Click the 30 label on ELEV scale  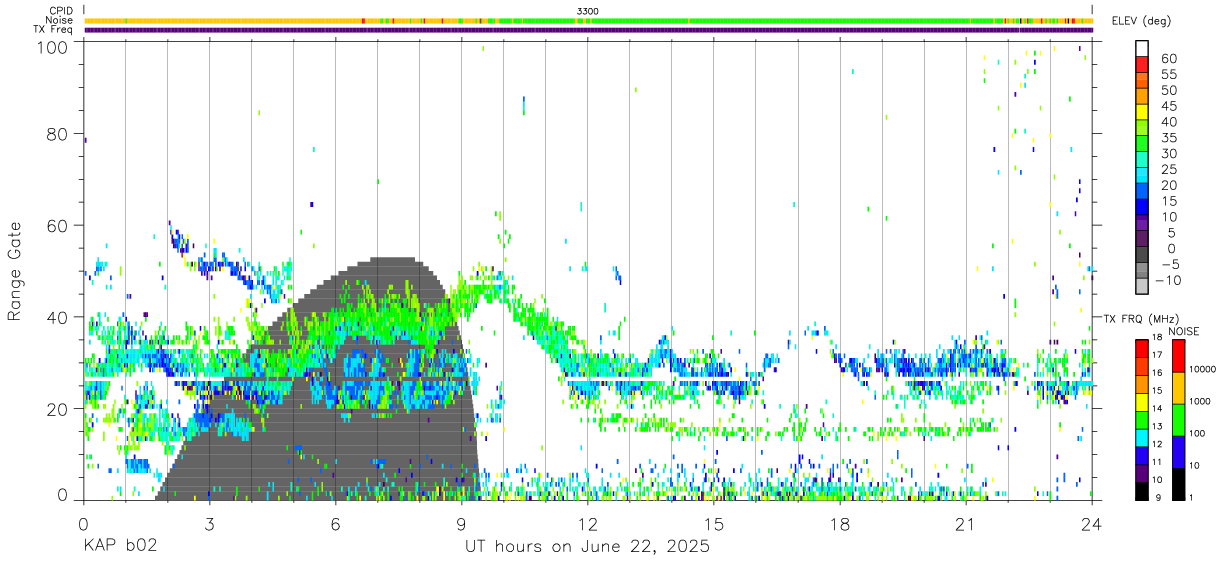pos(1170,153)
